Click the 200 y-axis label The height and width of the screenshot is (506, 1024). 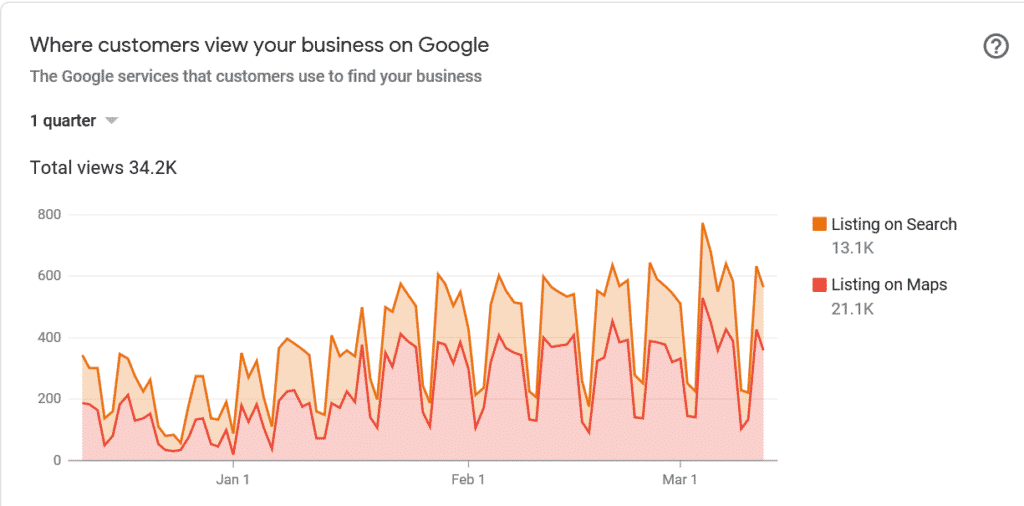point(48,399)
